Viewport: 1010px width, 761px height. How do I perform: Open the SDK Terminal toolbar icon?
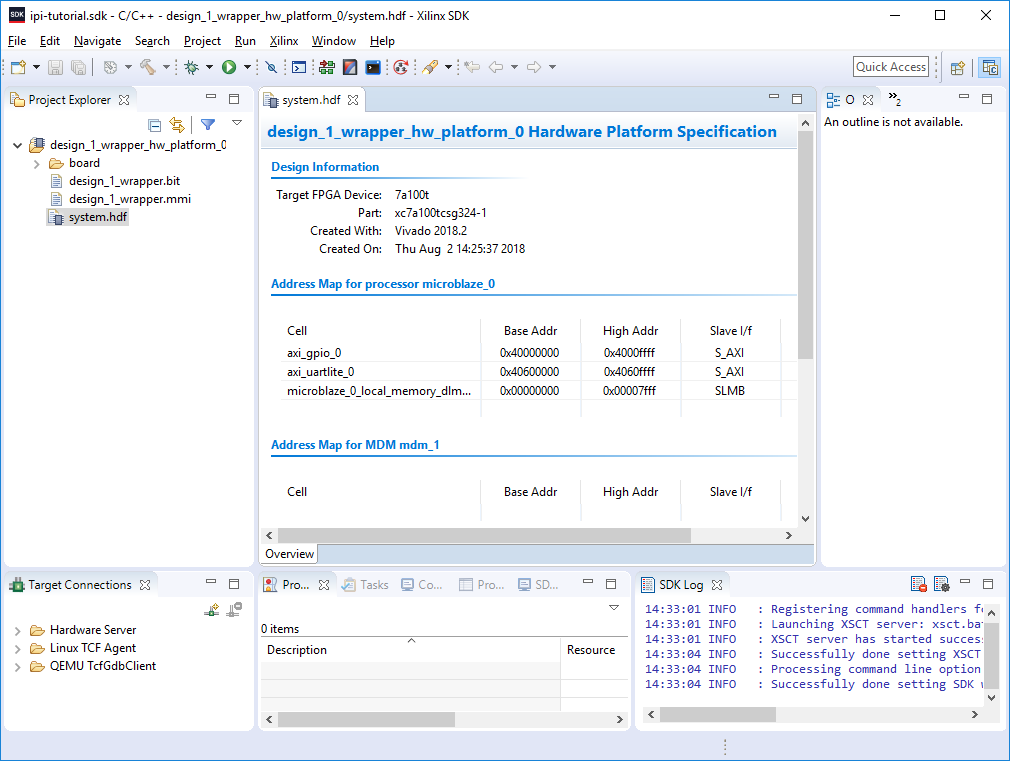coord(373,67)
